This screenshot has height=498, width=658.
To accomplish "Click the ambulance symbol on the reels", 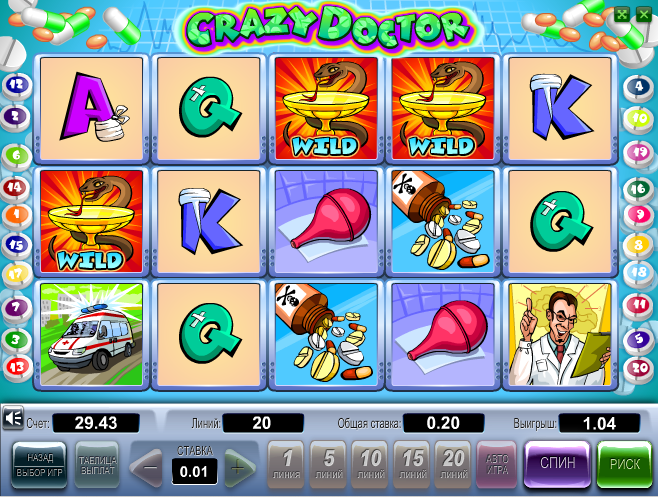I will [92, 334].
